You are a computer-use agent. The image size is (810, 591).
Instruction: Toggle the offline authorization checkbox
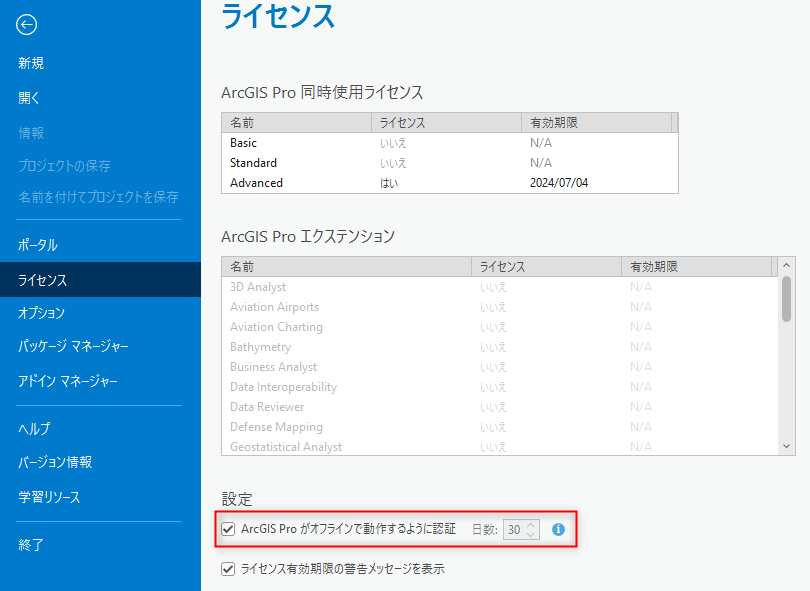[228, 529]
